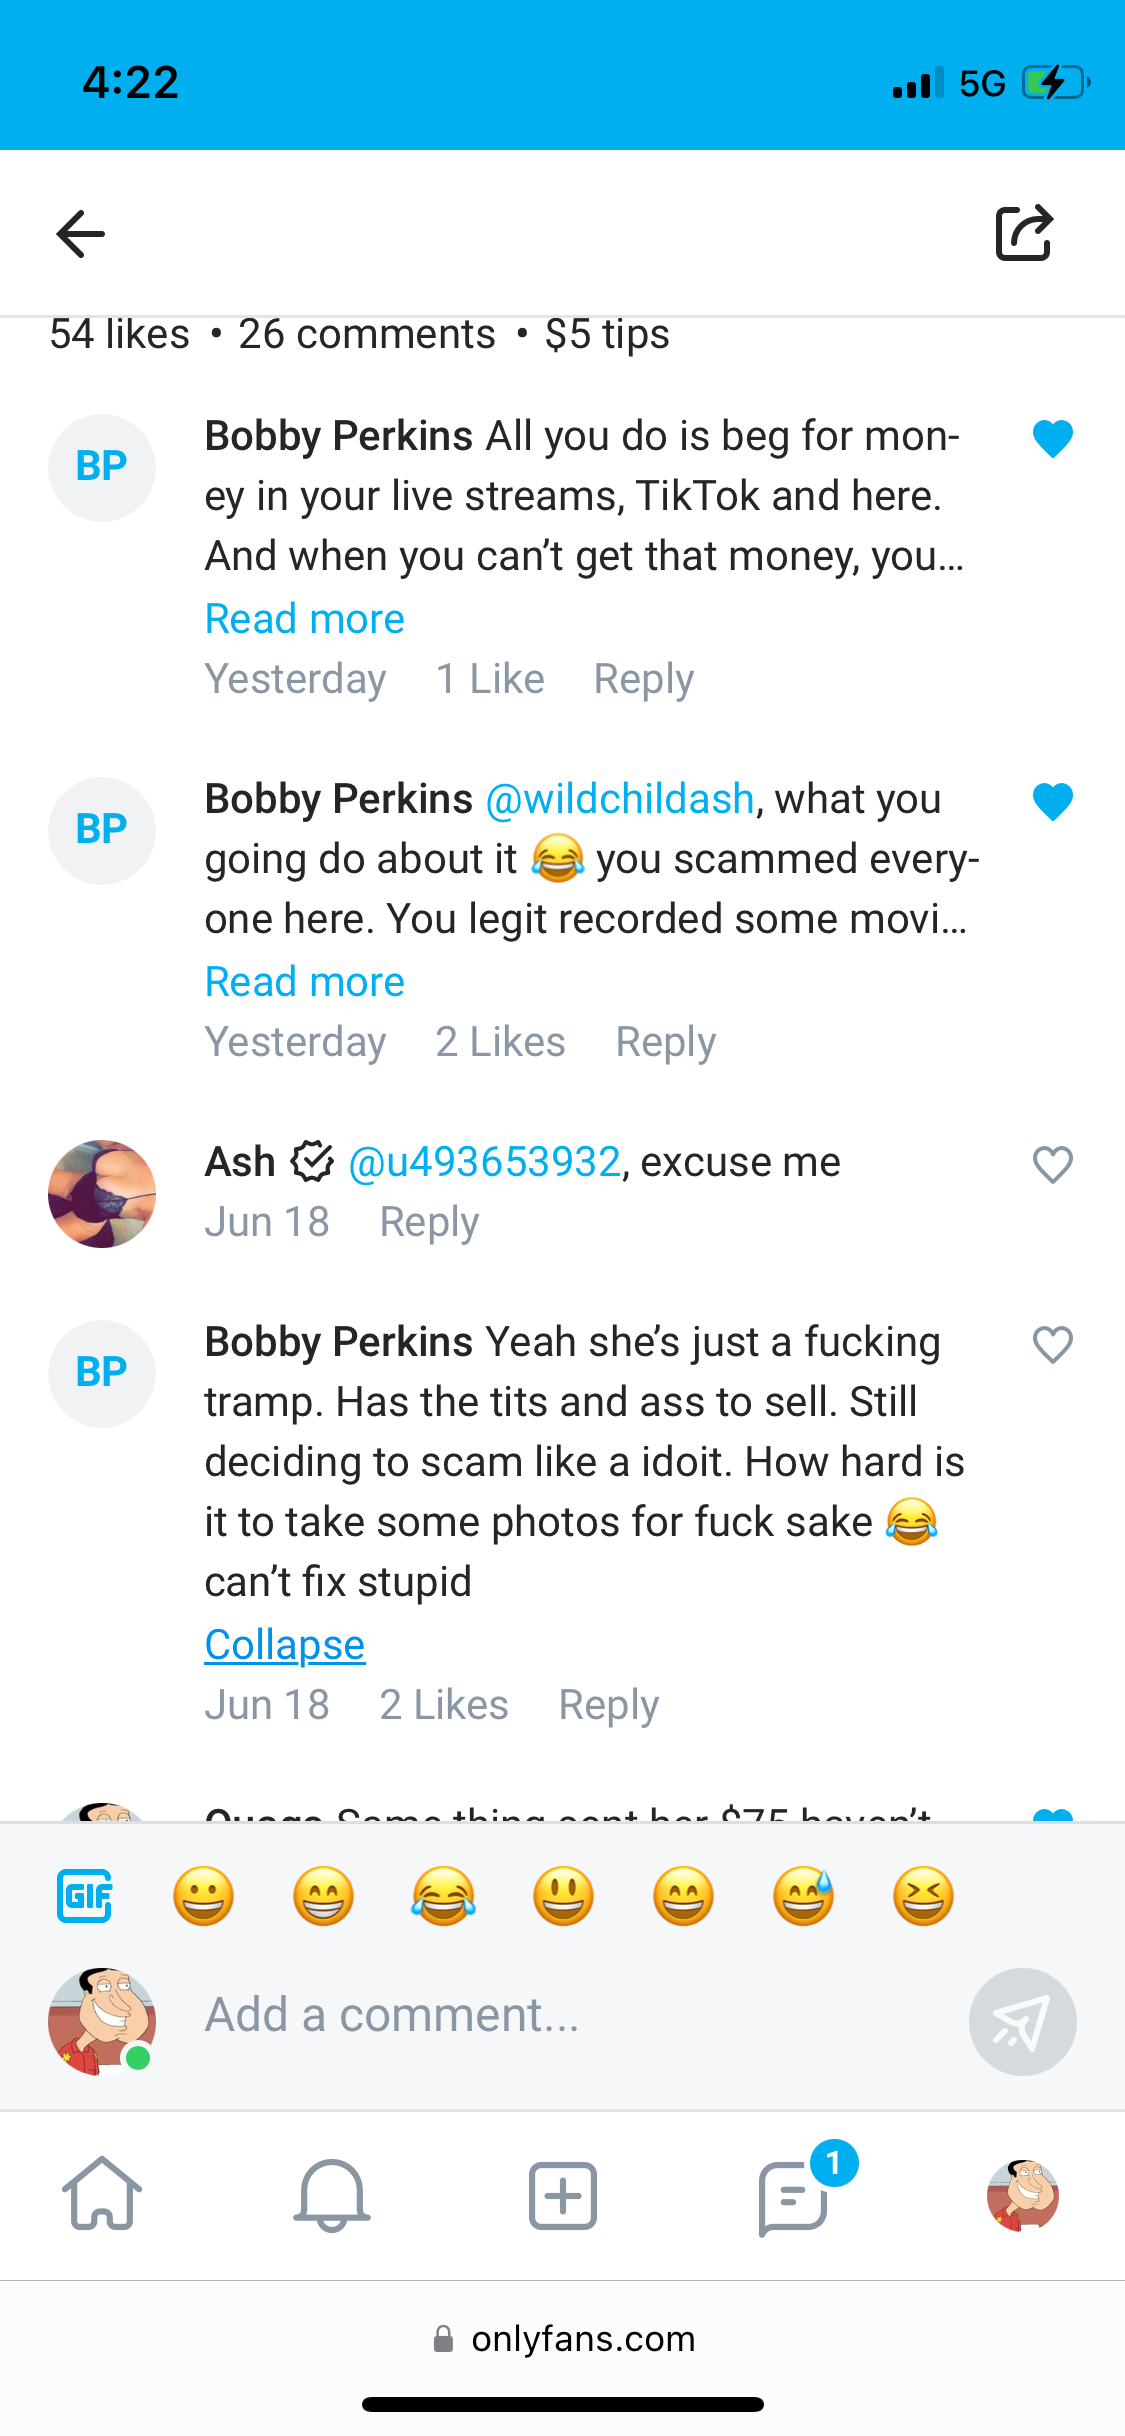The width and height of the screenshot is (1125, 2436).
Task: Insert the sweat smile emoji
Action: (803, 1895)
